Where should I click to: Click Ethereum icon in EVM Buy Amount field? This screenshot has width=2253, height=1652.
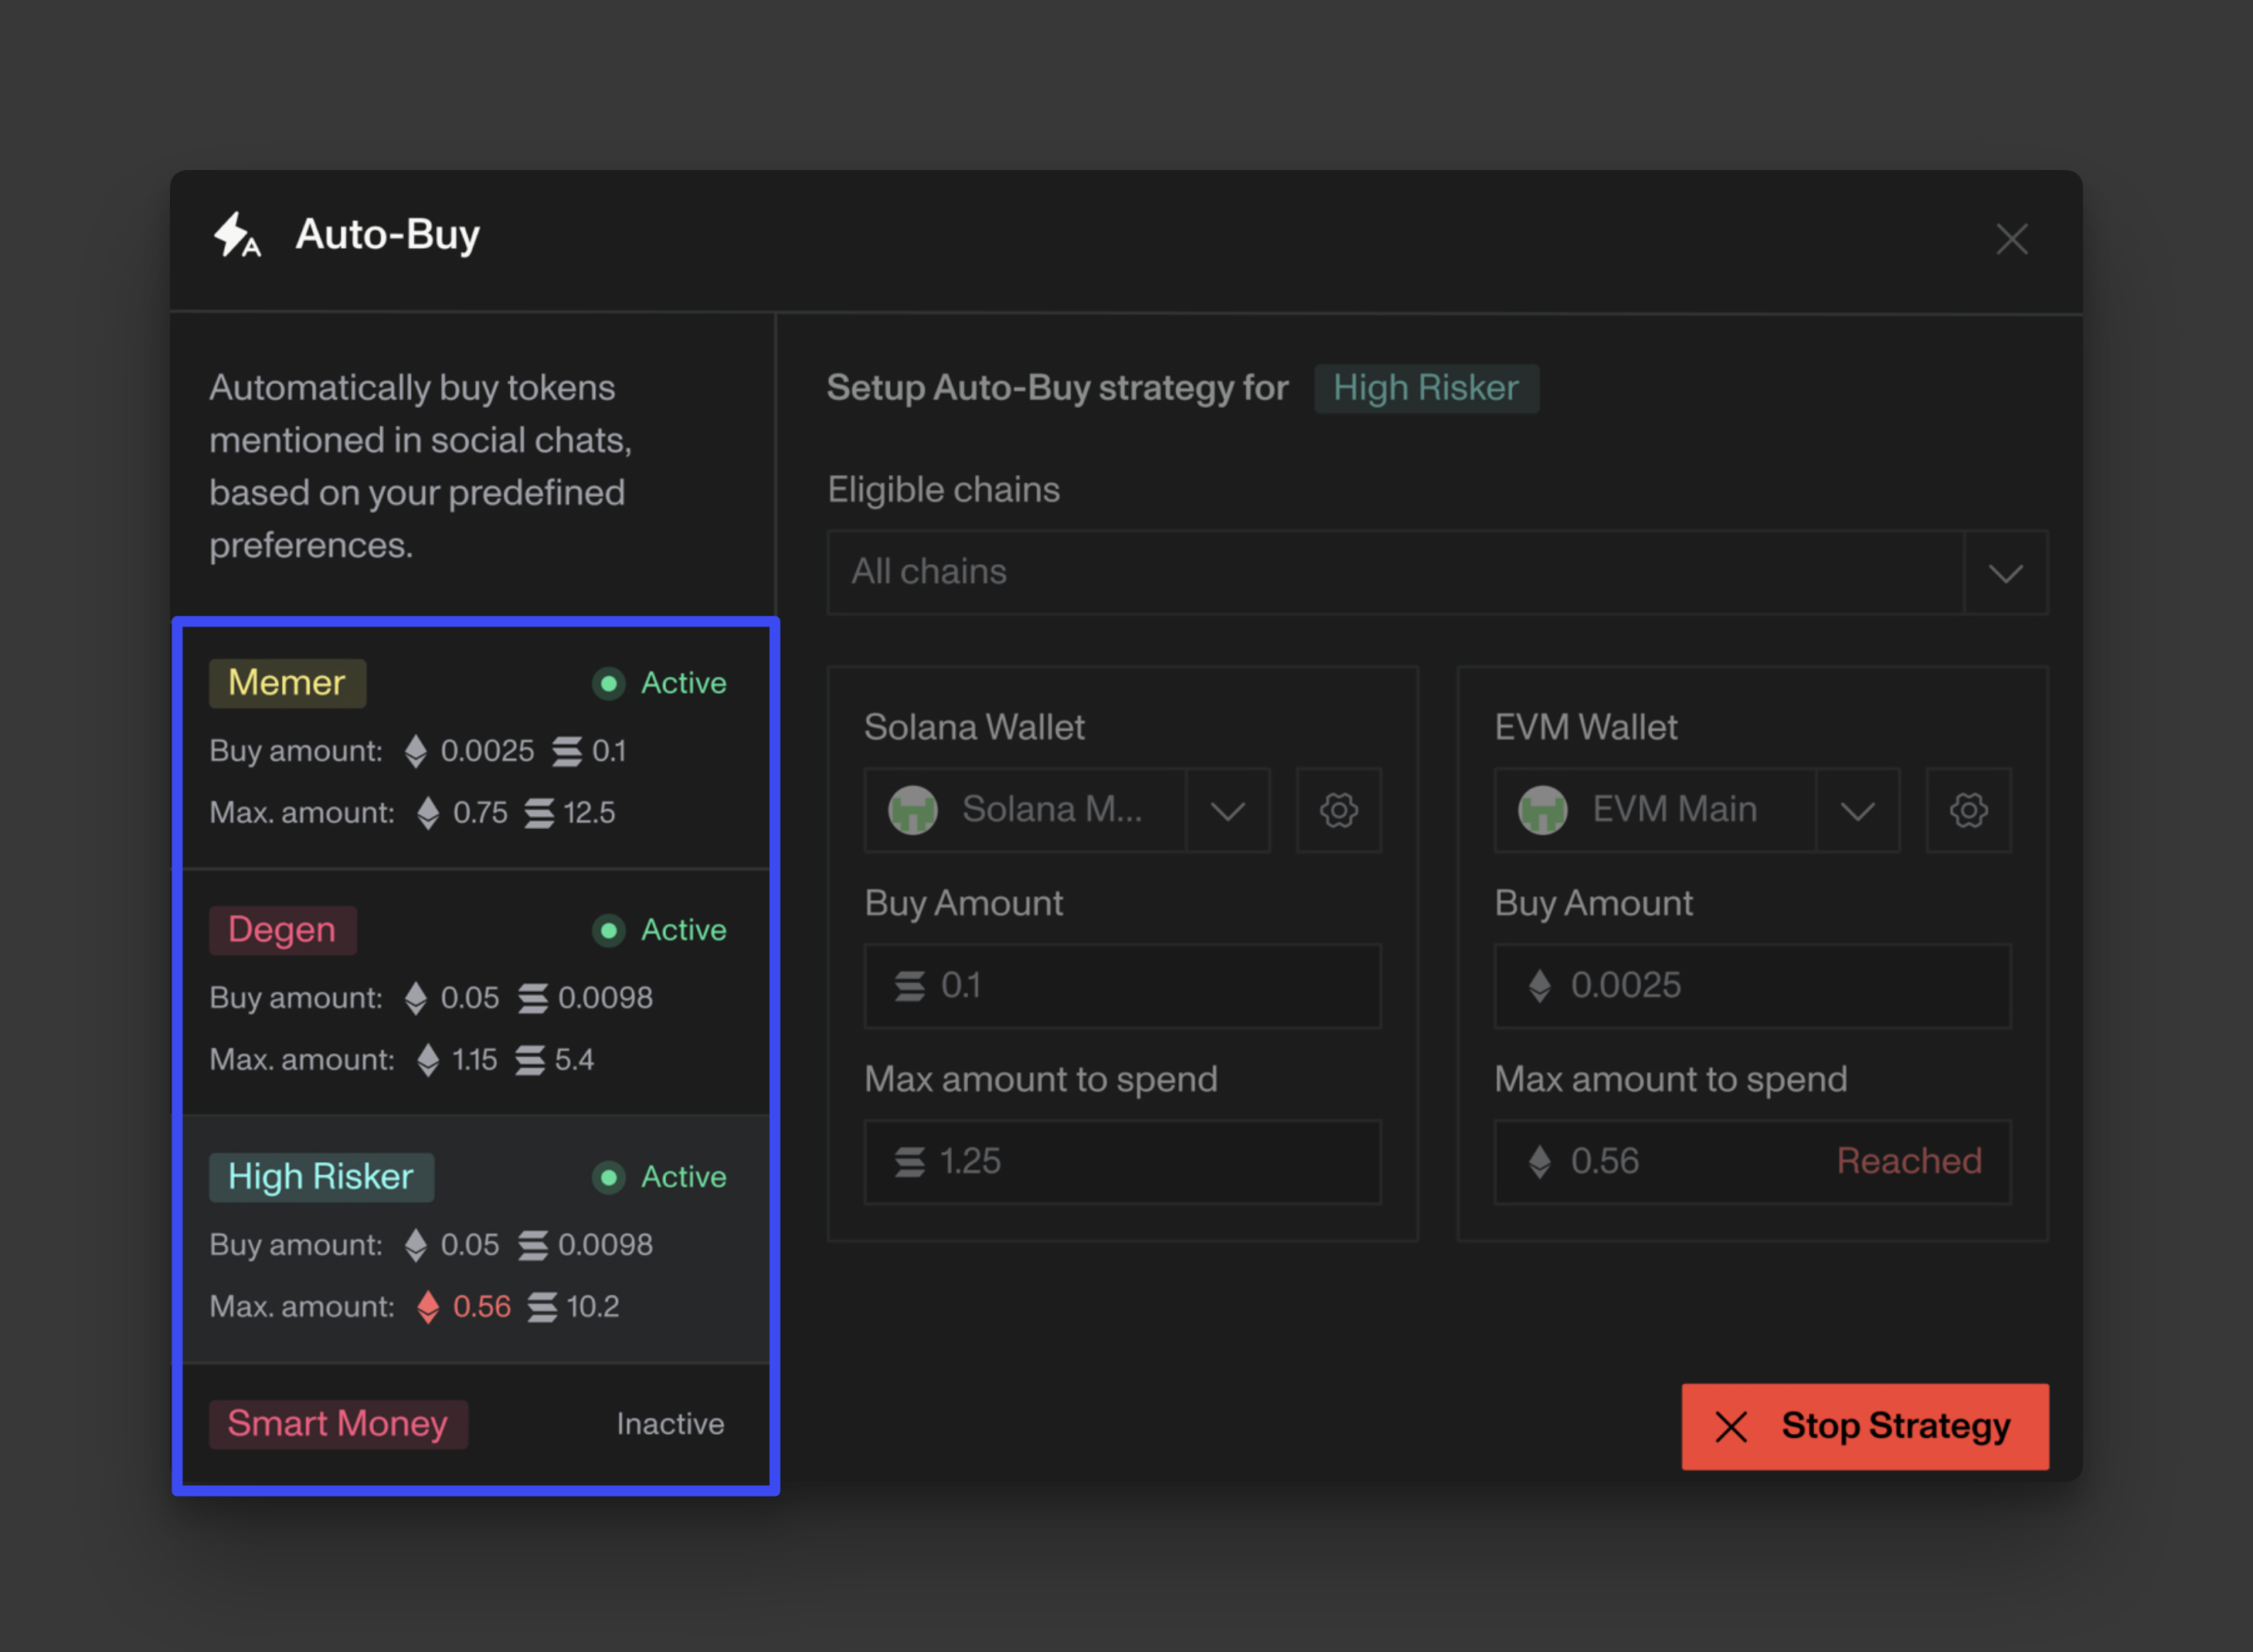pos(1540,986)
